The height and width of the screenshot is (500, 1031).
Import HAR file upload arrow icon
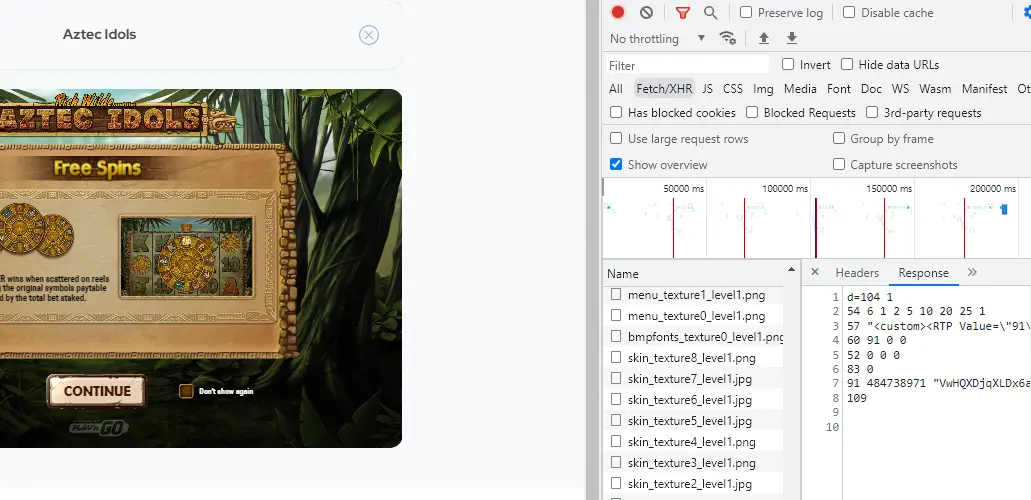(763, 38)
